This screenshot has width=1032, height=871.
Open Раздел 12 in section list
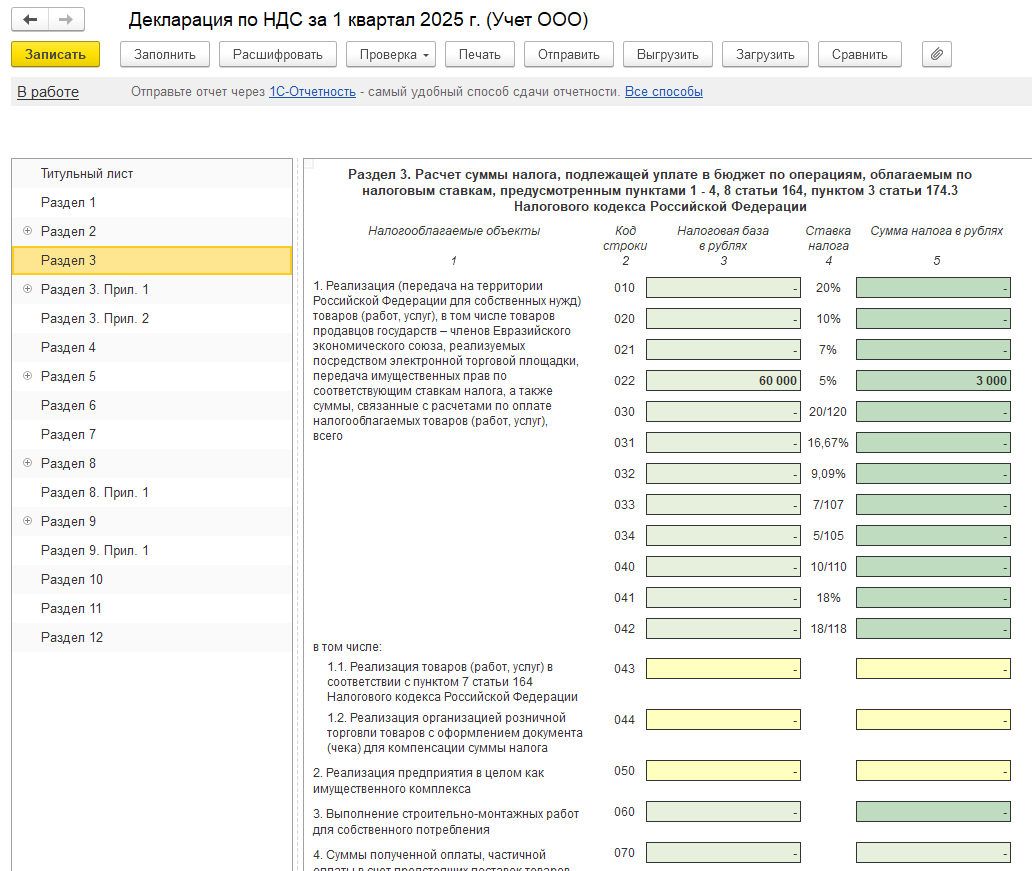pos(72,637)
